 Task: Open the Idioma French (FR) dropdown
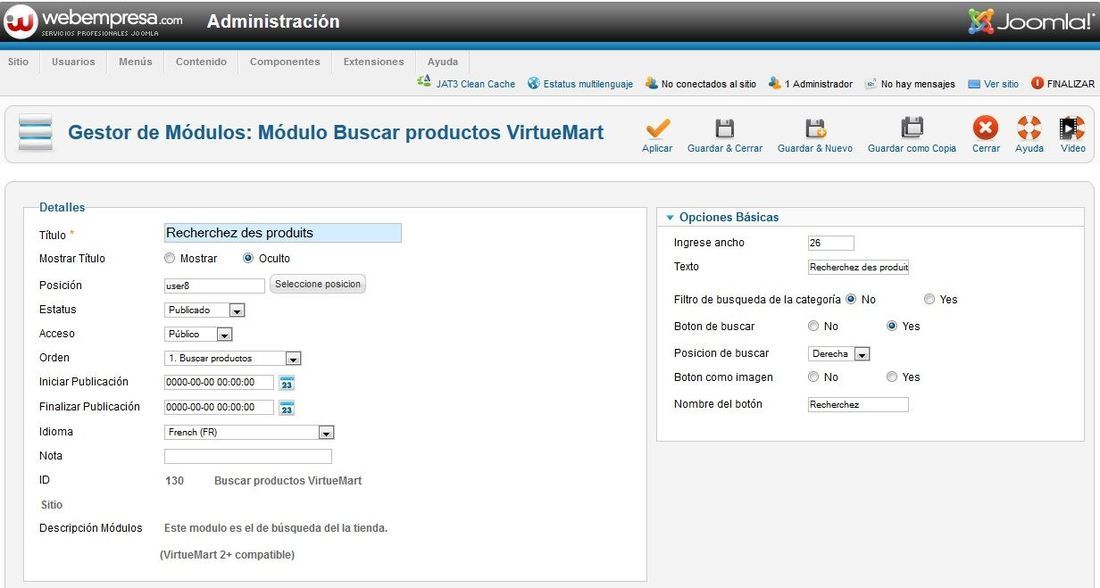(x=249, y=432)
